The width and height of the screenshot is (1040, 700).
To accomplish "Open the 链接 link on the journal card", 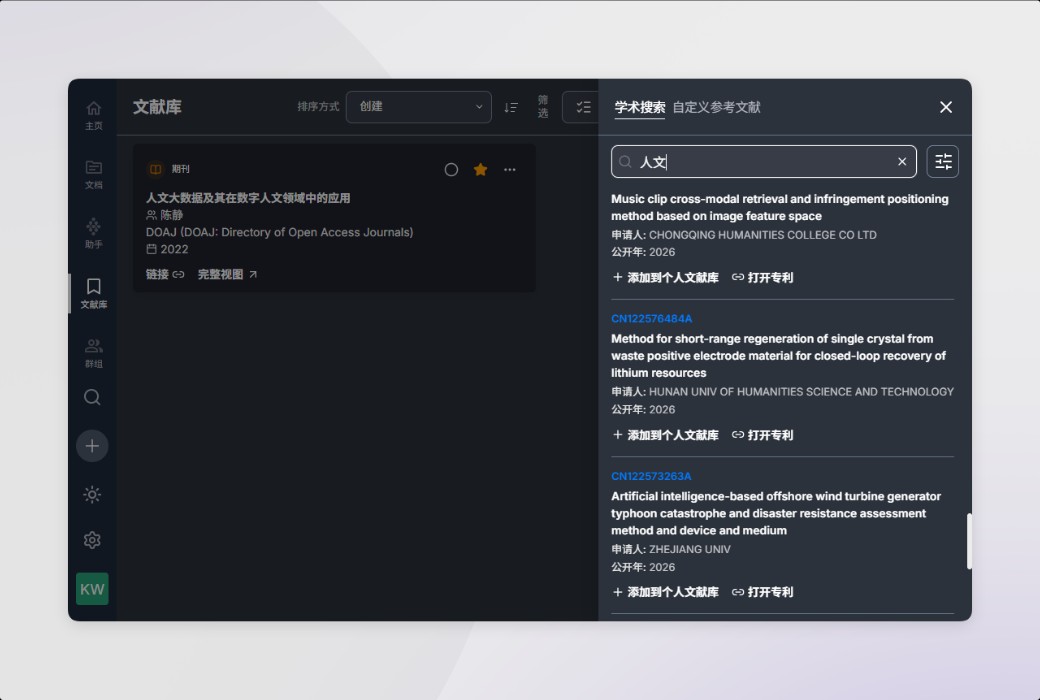I will tap(165, 275).
